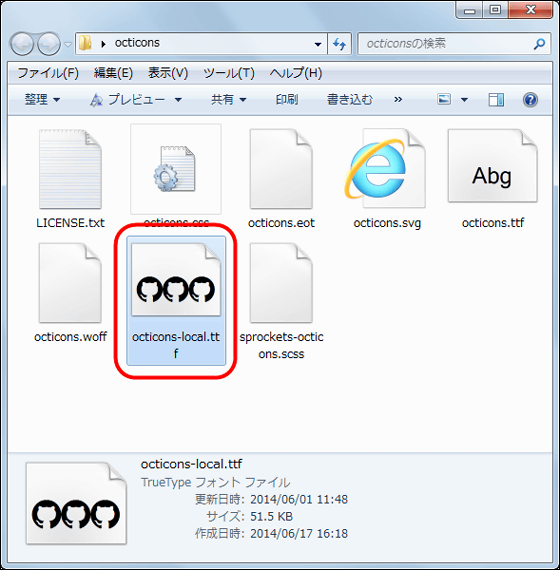Open the recent pages dropdown arrow
560x570 pixels.
click(x=68, y=44)
